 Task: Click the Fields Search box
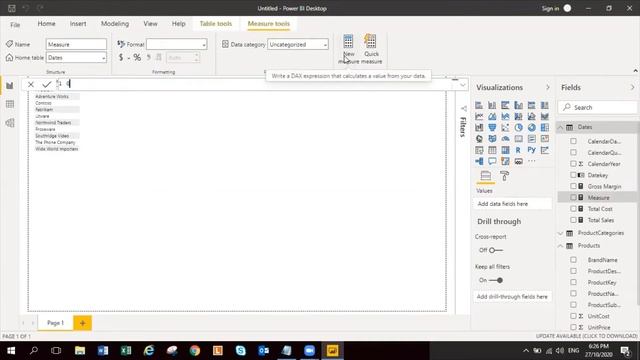[x=598, y=107]
